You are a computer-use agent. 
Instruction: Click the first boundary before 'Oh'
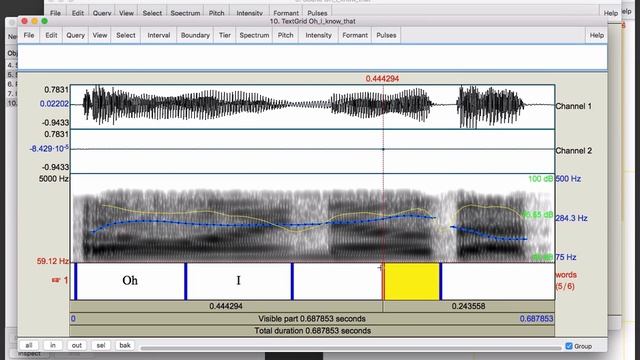tap(76, 281)
